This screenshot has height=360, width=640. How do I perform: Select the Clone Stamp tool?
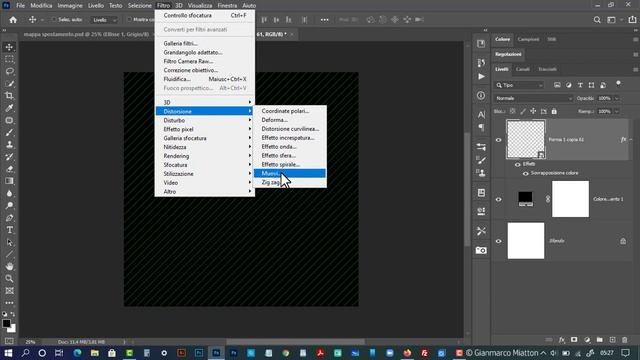coord(9,144)
